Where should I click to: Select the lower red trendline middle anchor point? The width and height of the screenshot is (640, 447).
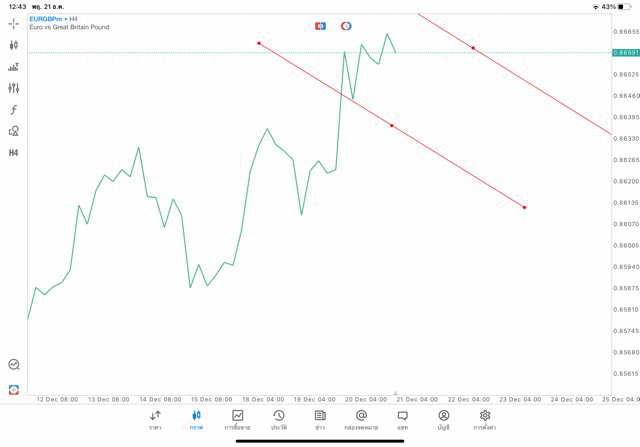(x=392, y=125)
